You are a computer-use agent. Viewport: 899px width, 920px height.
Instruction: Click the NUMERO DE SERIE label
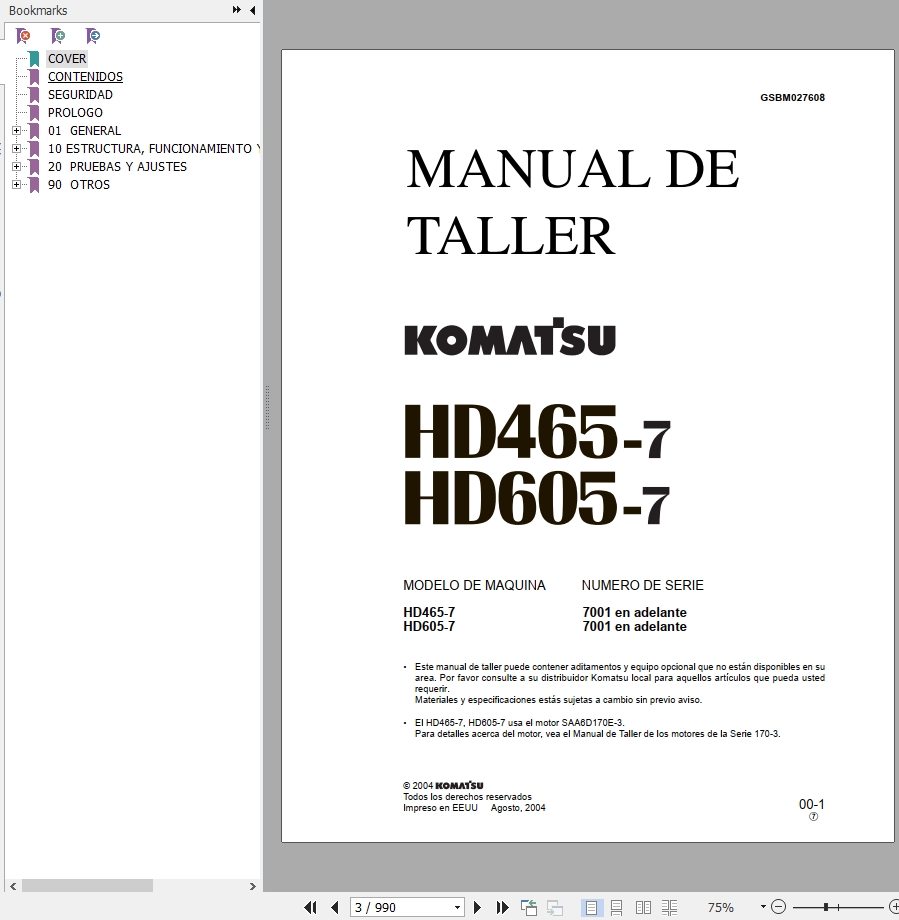(643, 585)
